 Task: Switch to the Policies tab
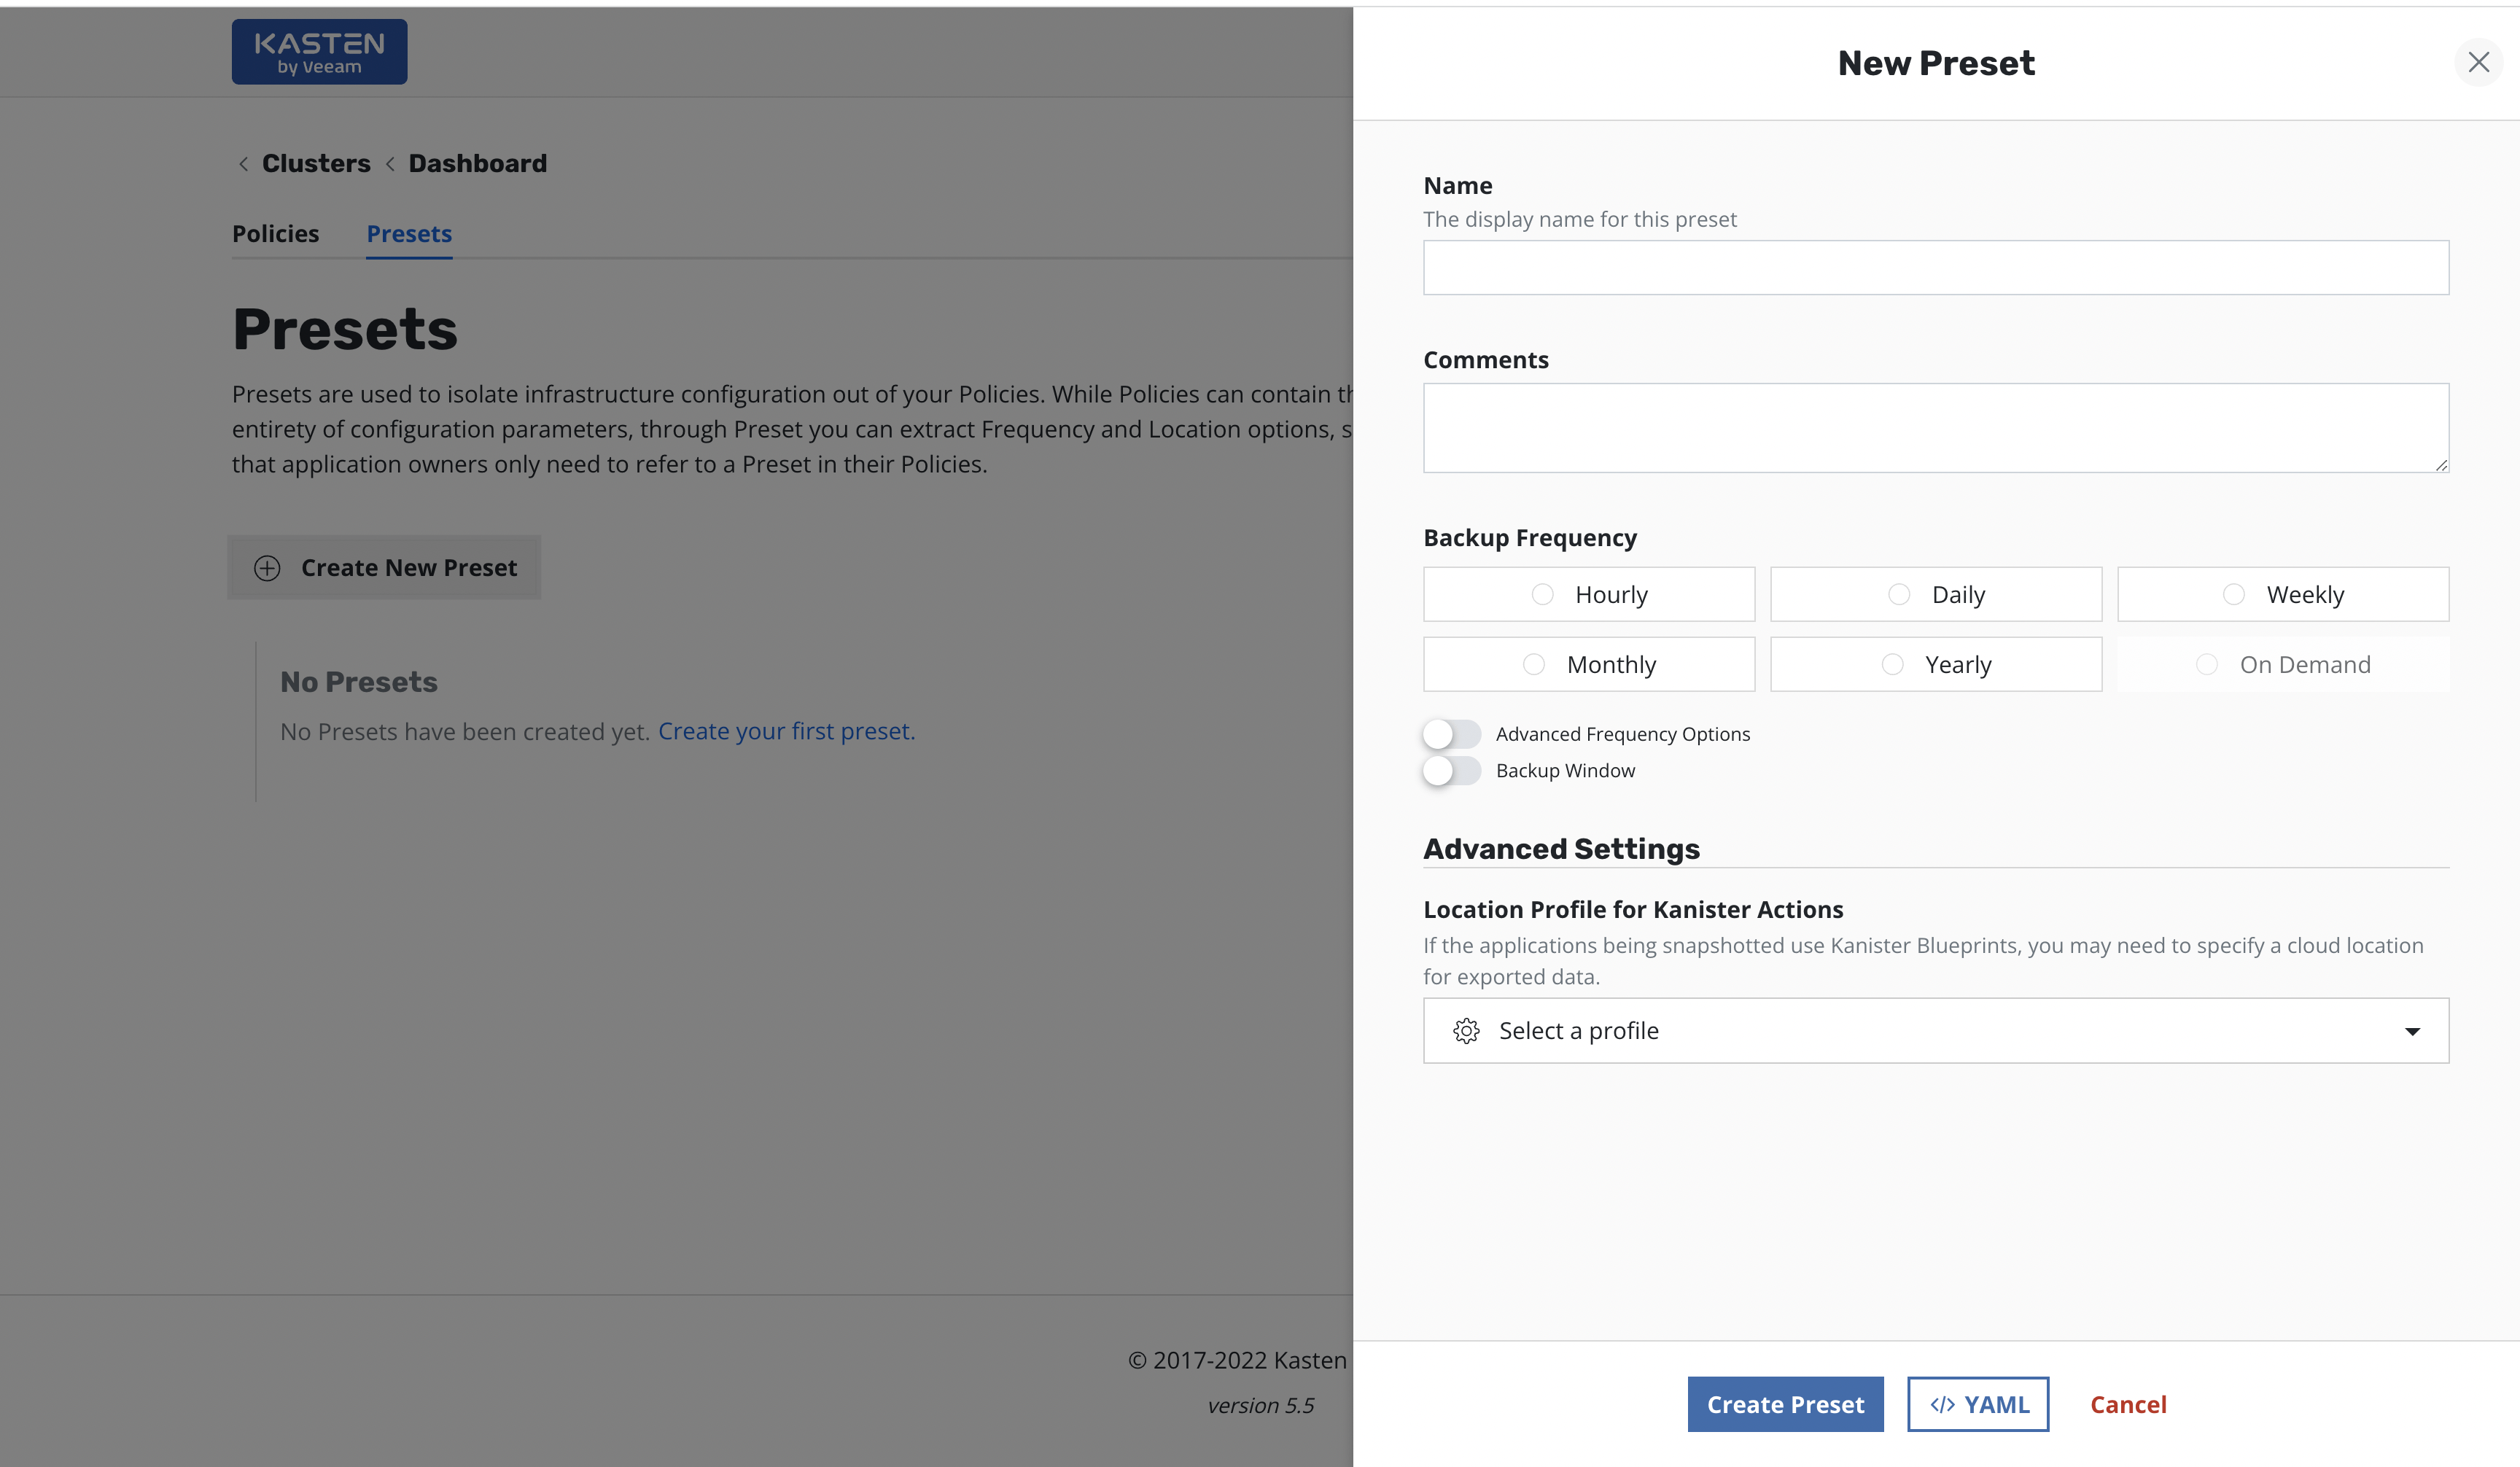275,234
